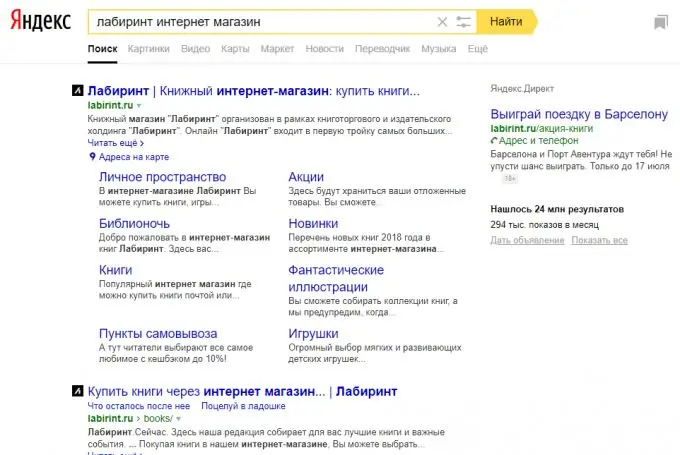Screen dimensions: 680x455
Task: Open the Фантастические иллюстрации sitelink
Action: 336,278
